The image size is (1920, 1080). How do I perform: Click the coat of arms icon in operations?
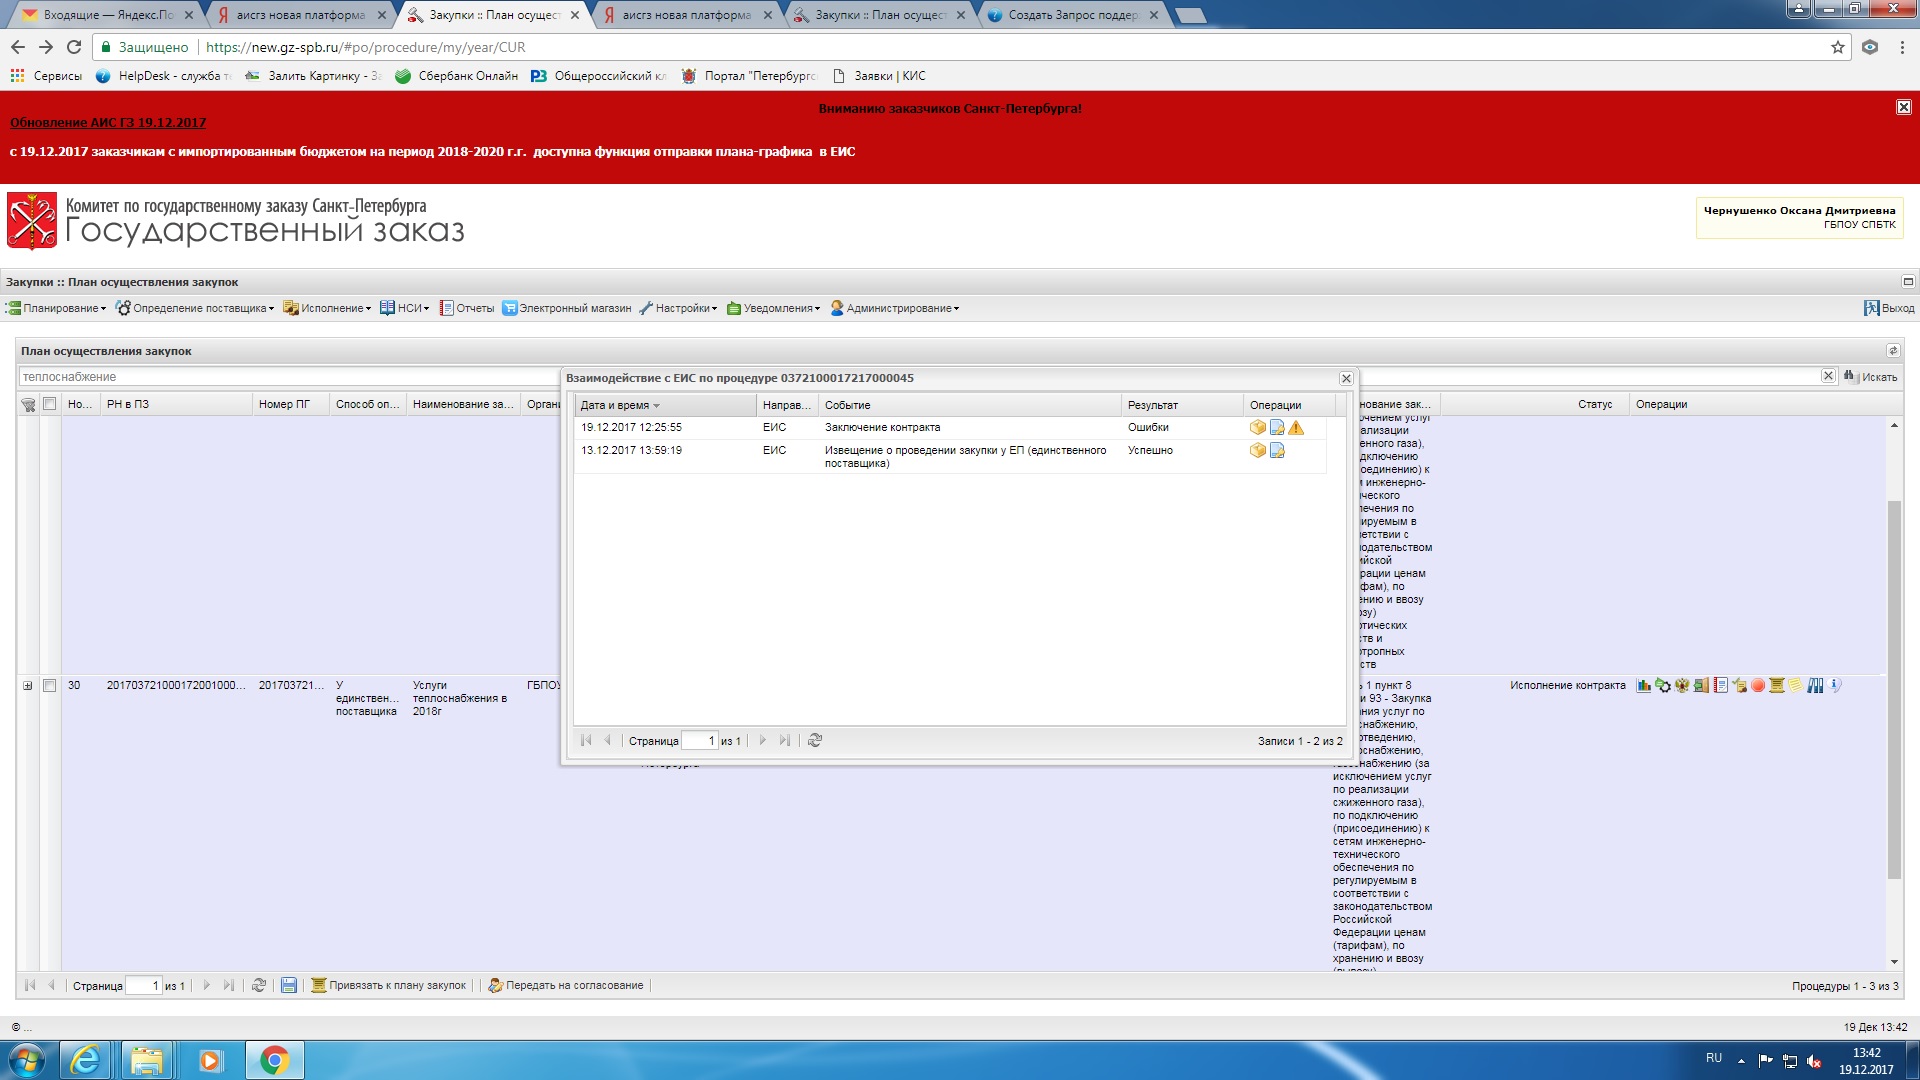1682,686
